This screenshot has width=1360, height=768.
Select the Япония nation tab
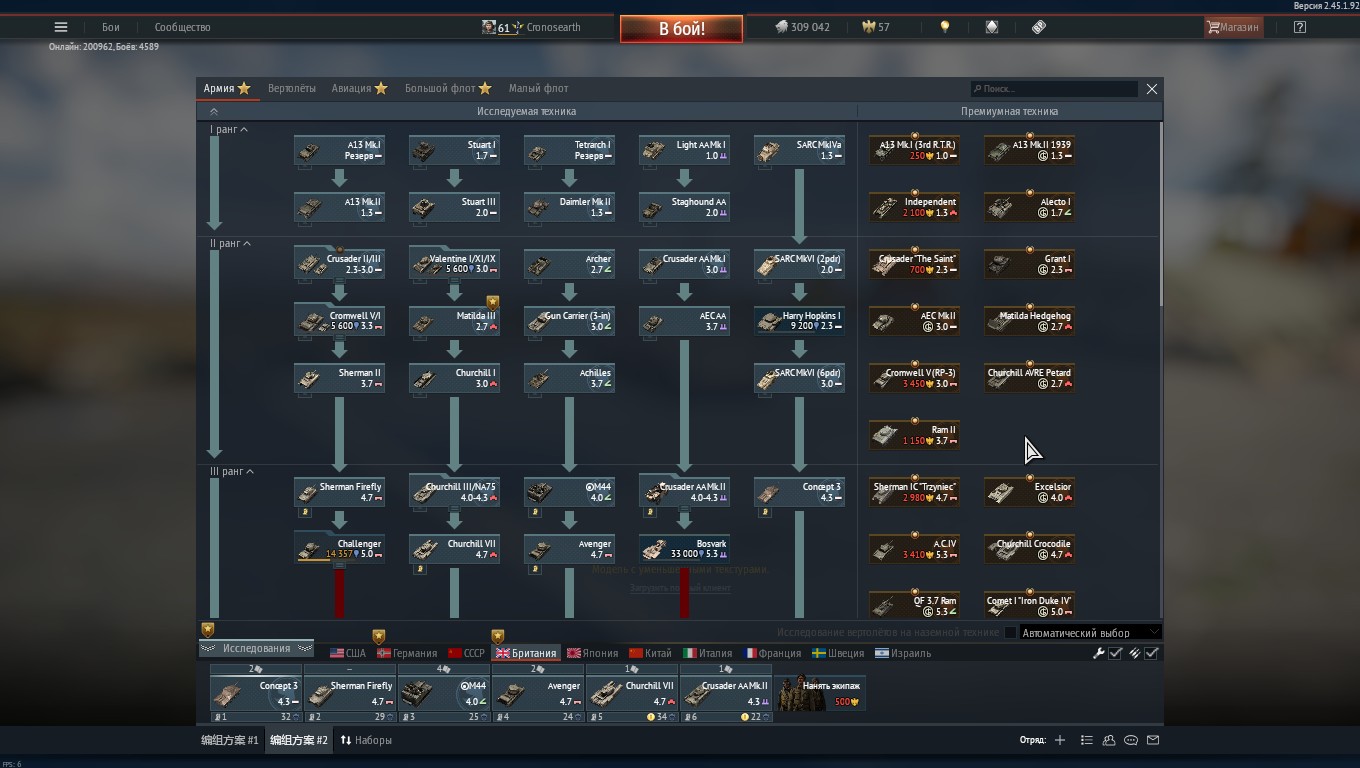click(x=592, y=653)
